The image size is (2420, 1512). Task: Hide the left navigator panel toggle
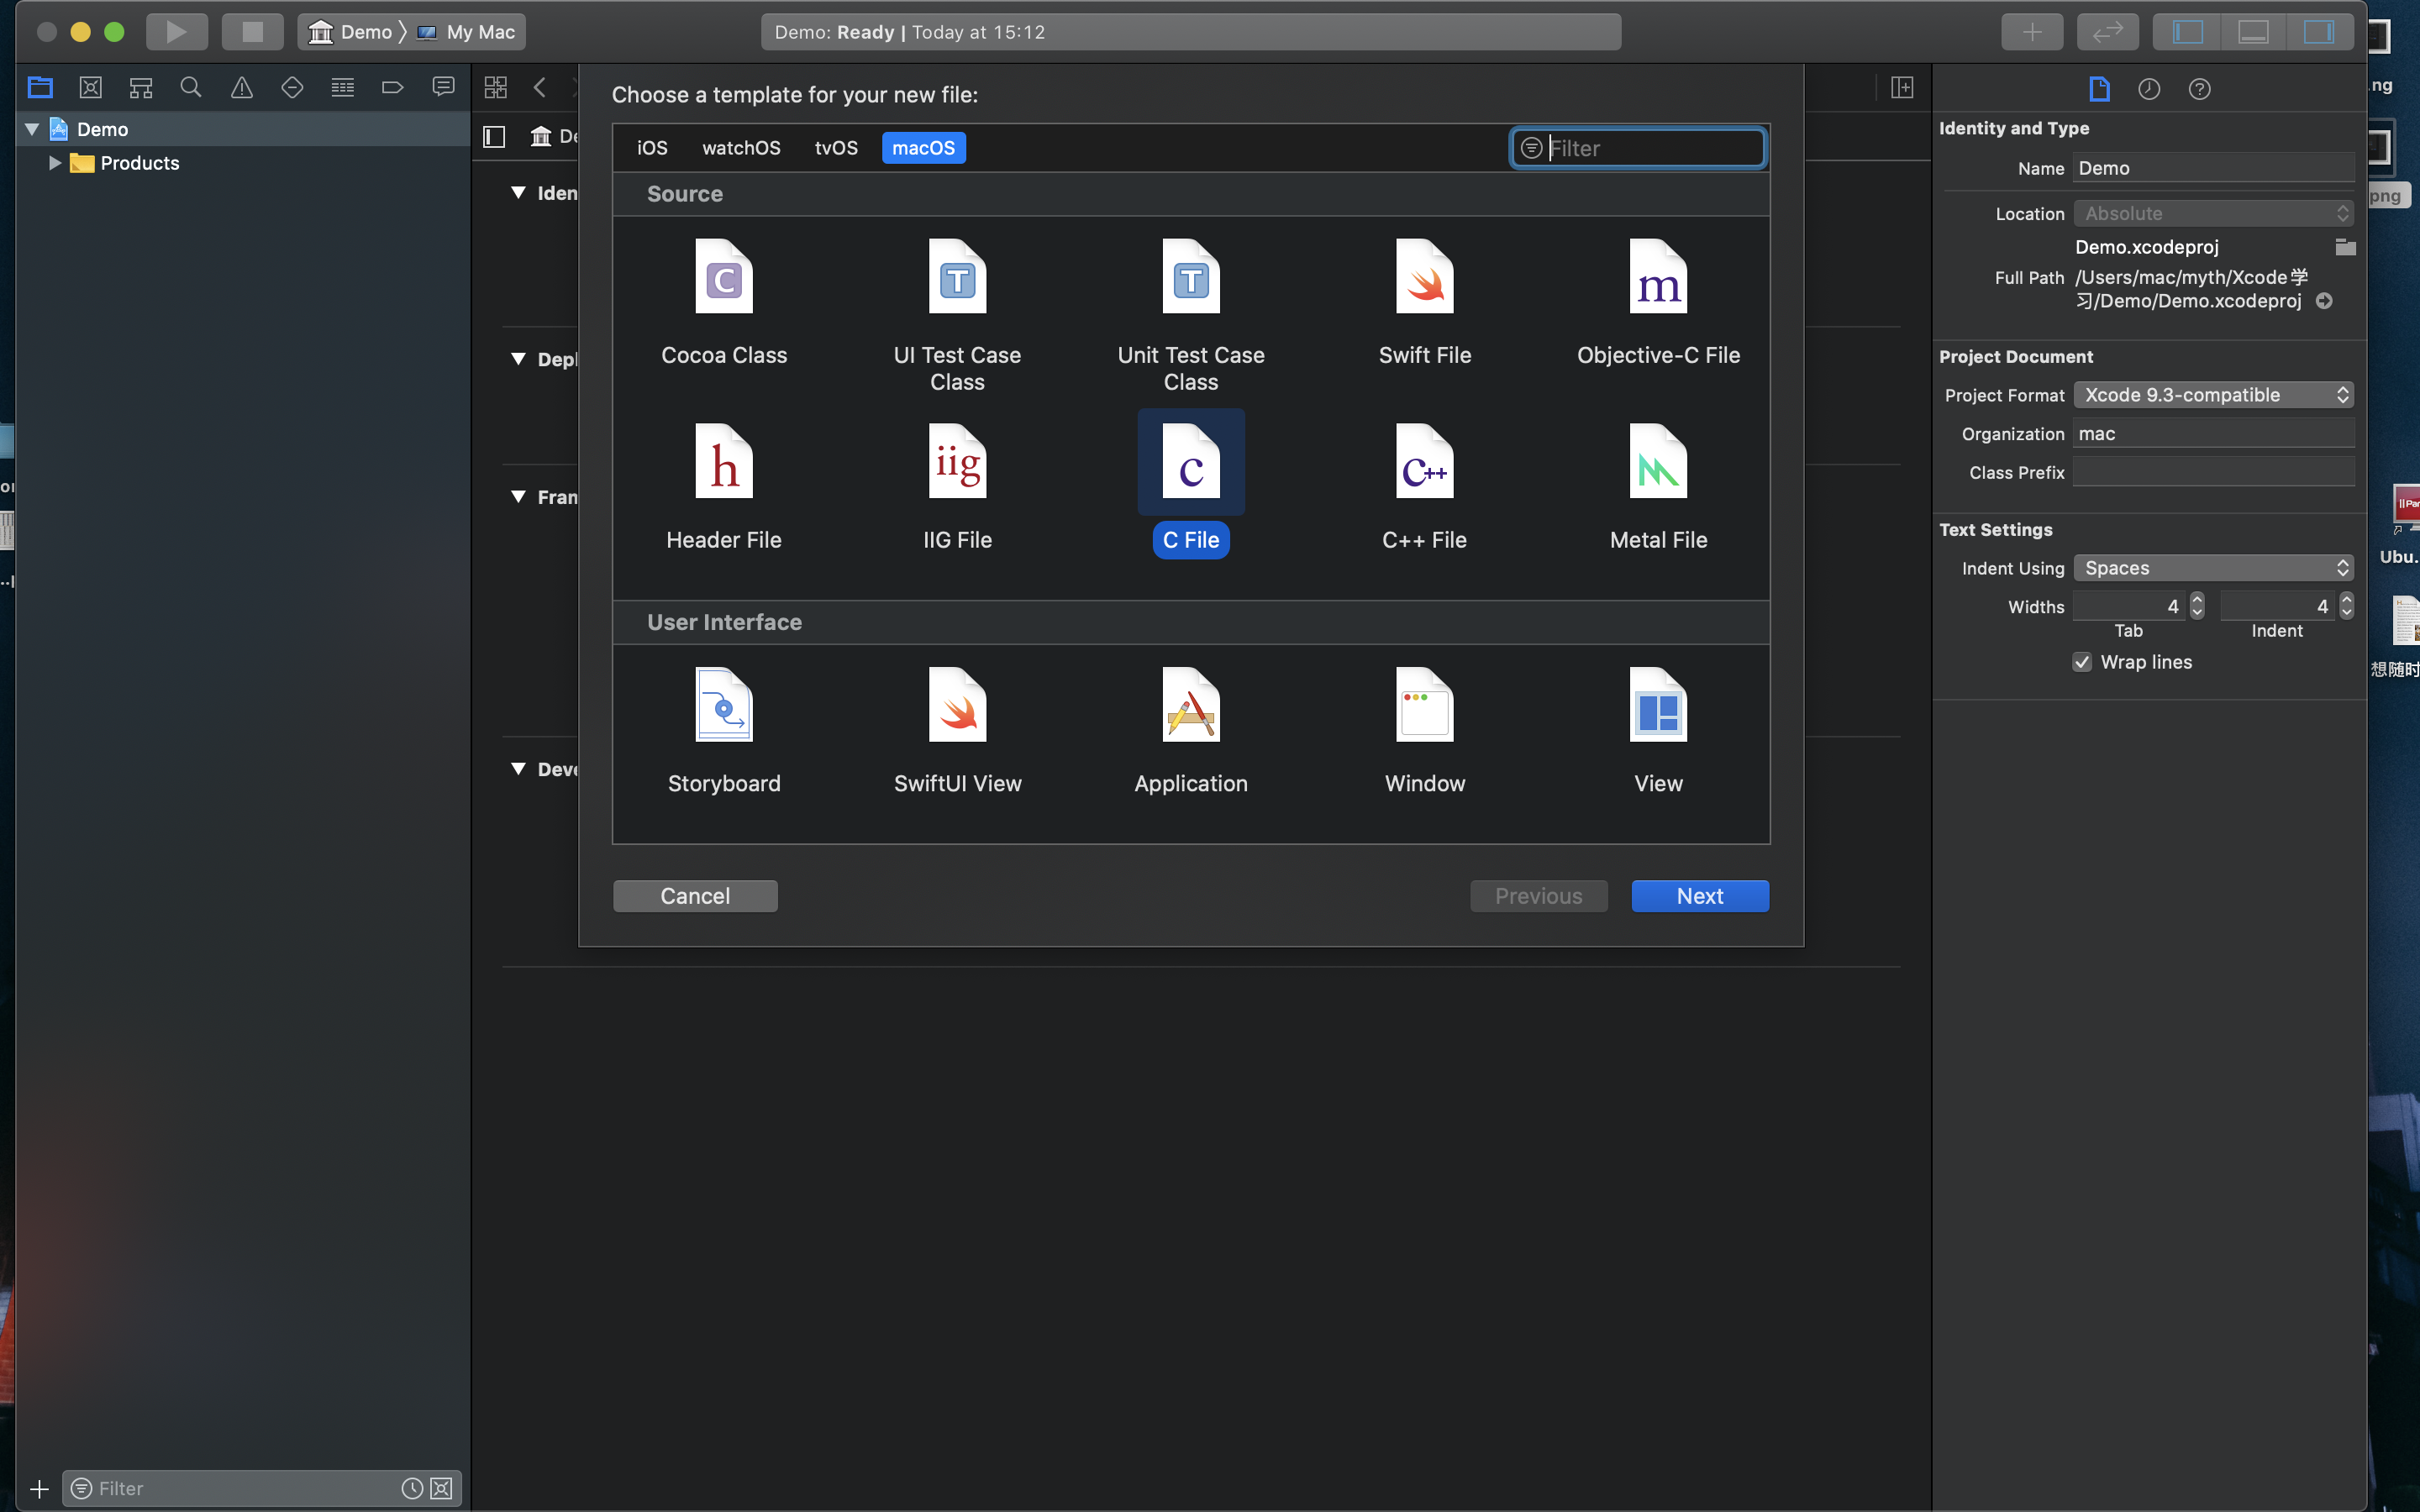click(2187, 32)
